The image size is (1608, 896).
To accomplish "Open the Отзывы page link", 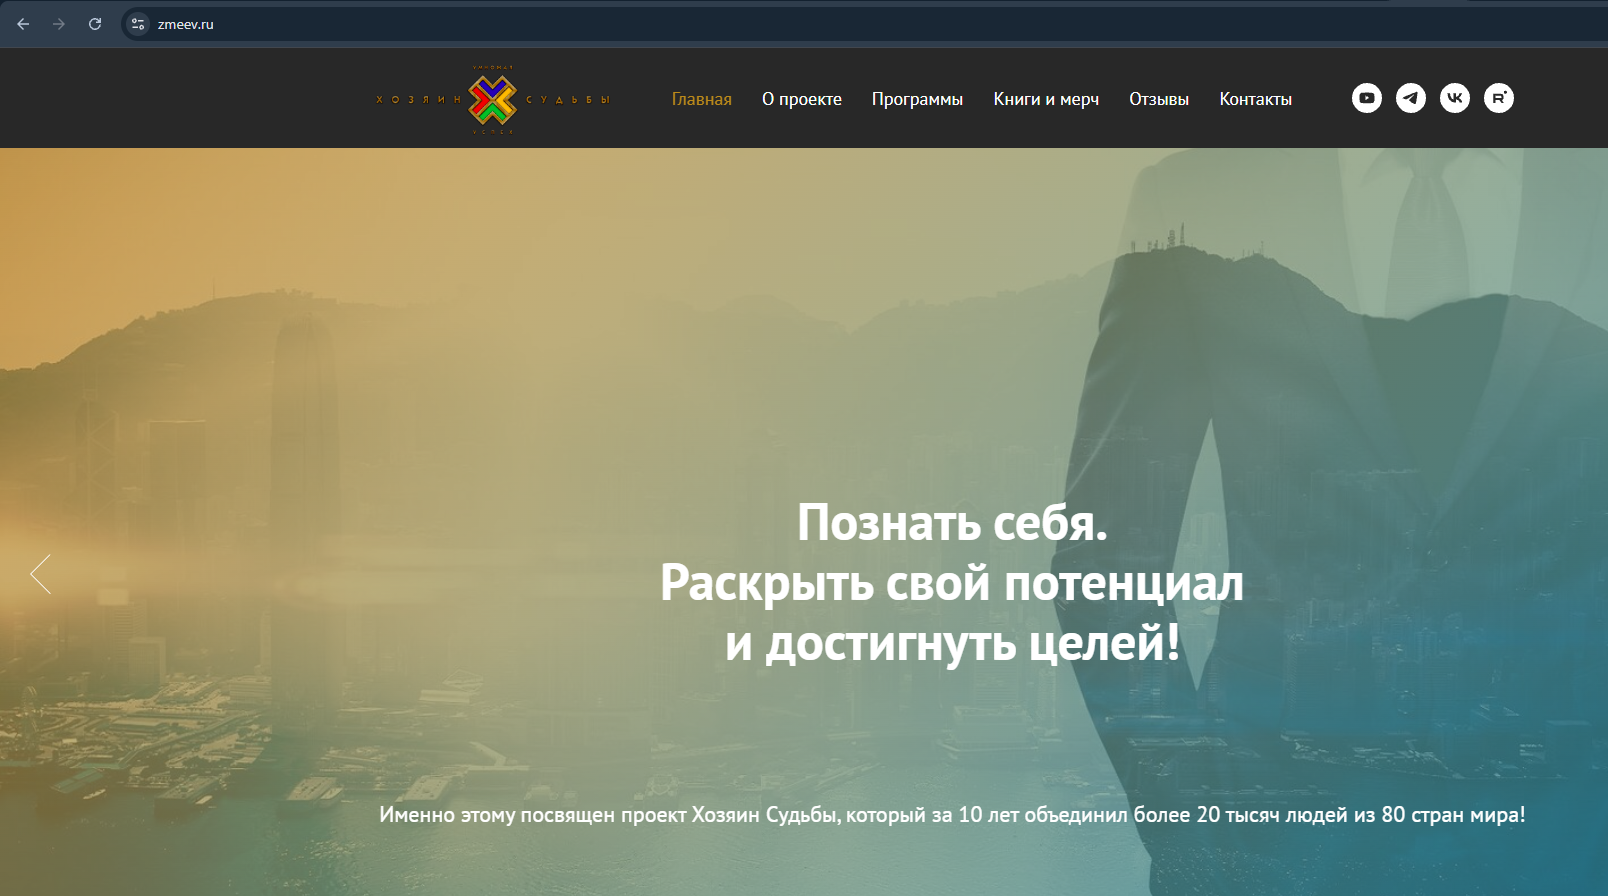I will [1159, 99].
